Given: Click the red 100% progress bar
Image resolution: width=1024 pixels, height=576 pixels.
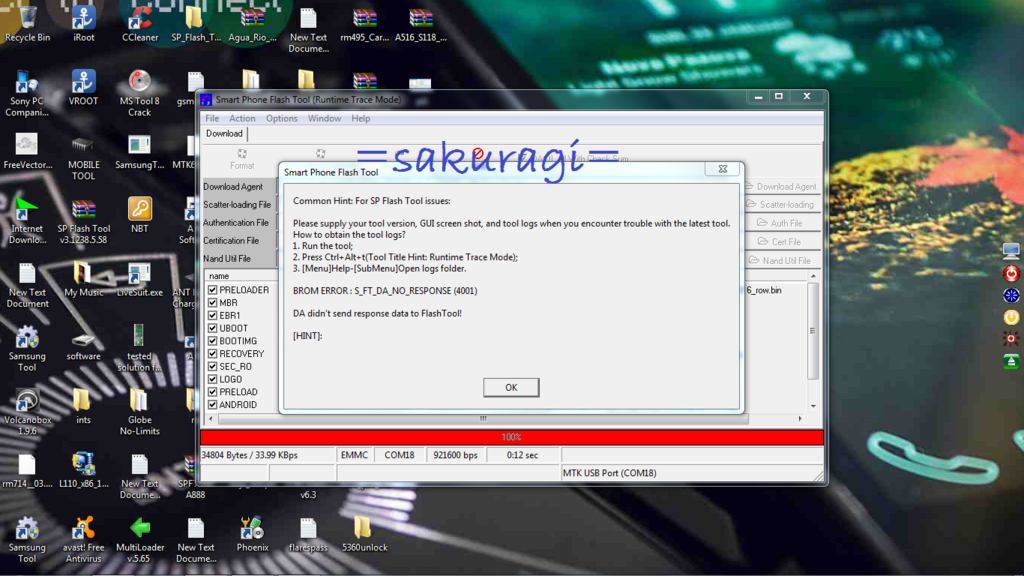Looking at the screenshot, I should click(511, 437).
